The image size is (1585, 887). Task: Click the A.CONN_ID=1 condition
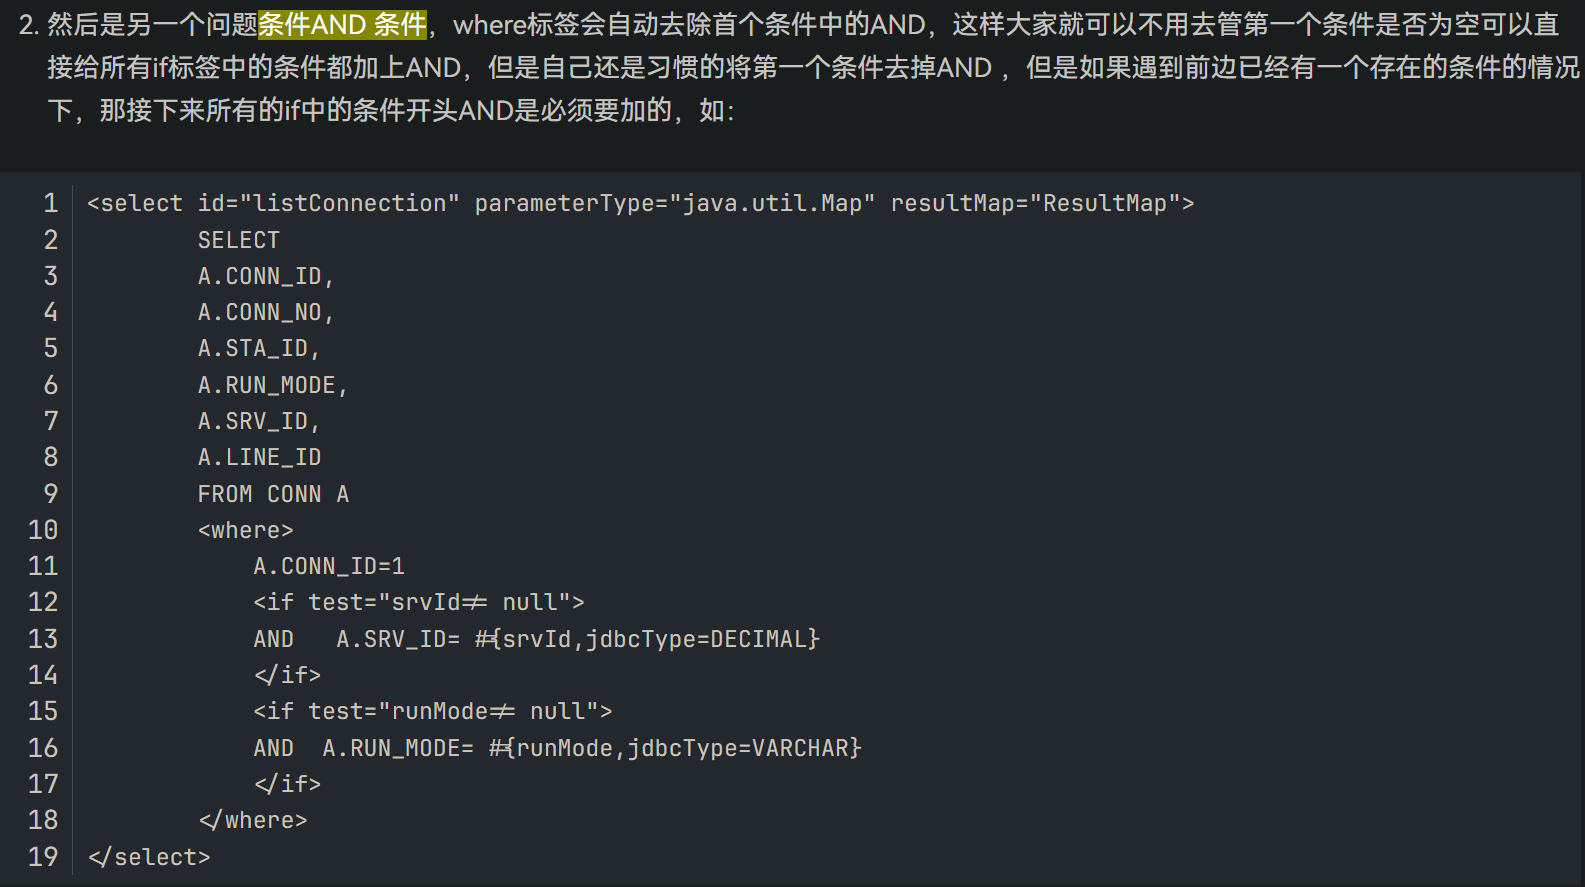[329, 566]
